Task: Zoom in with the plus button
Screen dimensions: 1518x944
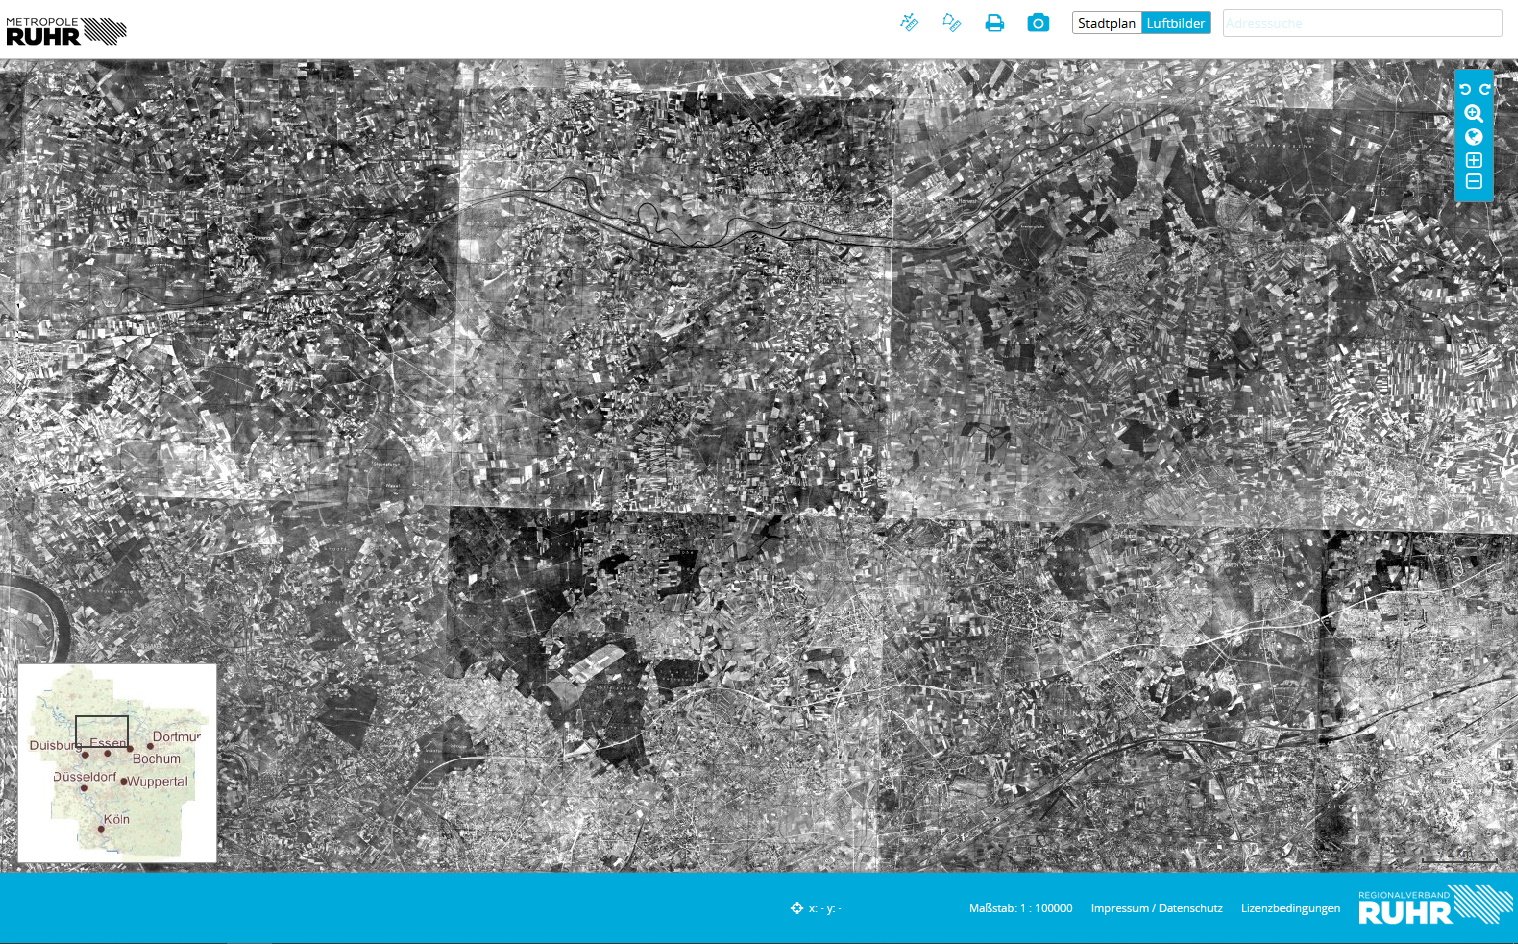Action: click(x=1474, y=160)
